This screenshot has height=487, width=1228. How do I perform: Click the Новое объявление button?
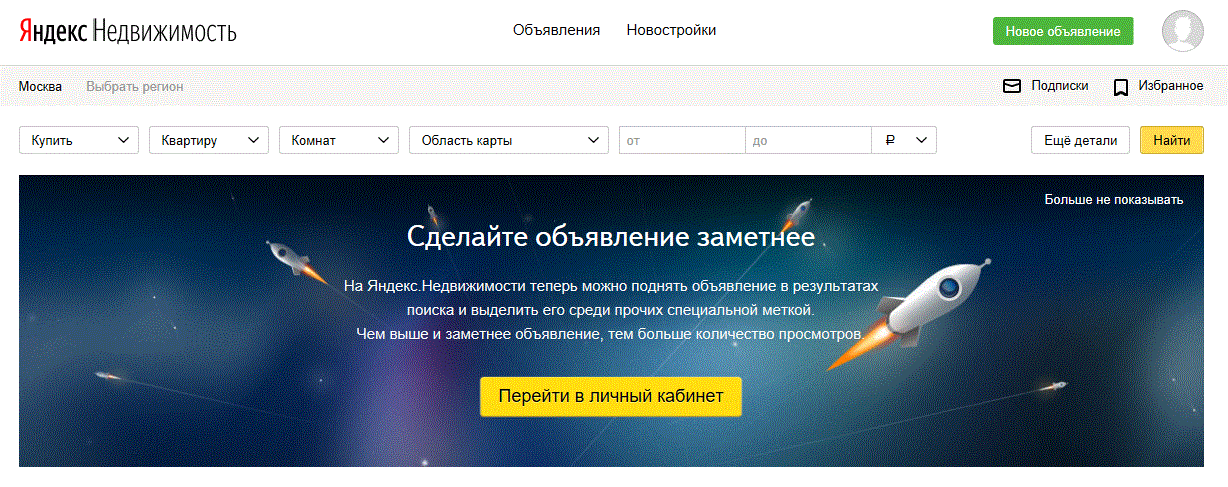(1063, 31)
